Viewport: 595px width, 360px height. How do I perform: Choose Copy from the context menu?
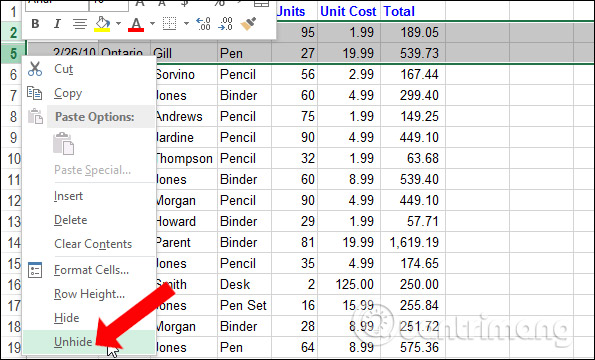click(89, 93)
